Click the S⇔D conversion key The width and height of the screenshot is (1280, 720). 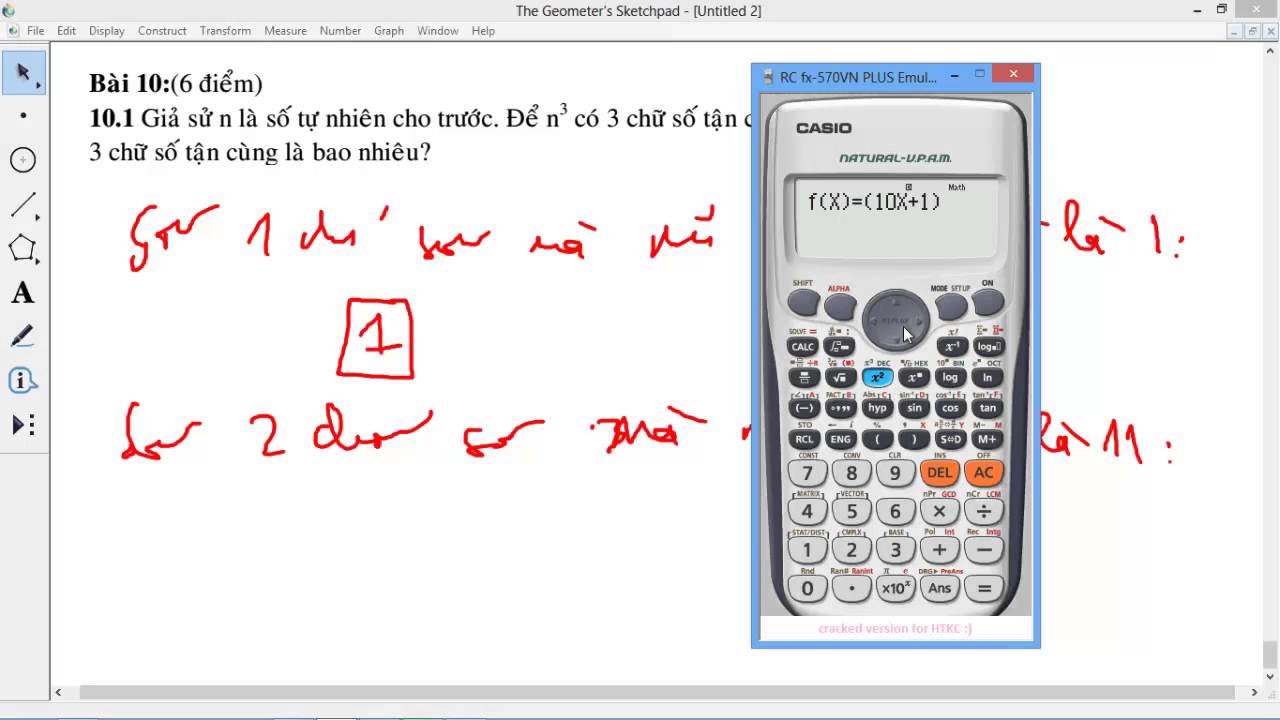coord(951,439)
